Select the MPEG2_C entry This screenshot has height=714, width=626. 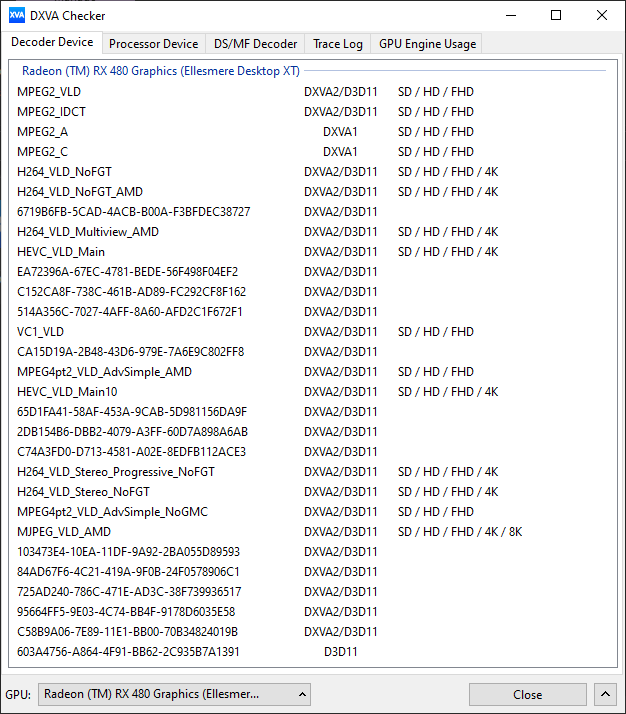pyautogui.click(x=312, y=152)
